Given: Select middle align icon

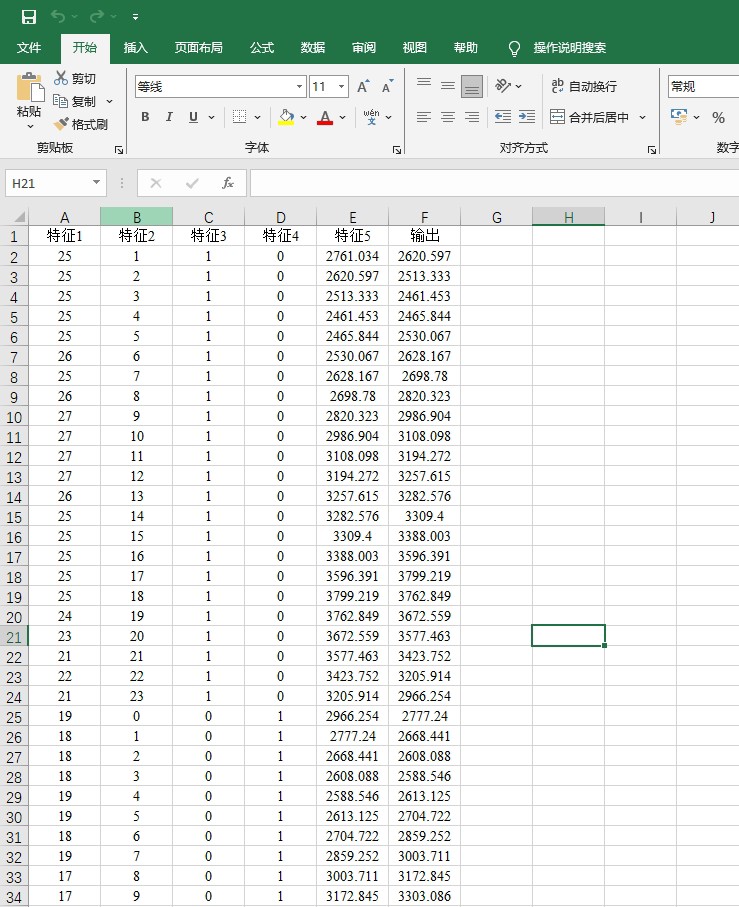Looking at the screenshot, I should tap(448, 86).
